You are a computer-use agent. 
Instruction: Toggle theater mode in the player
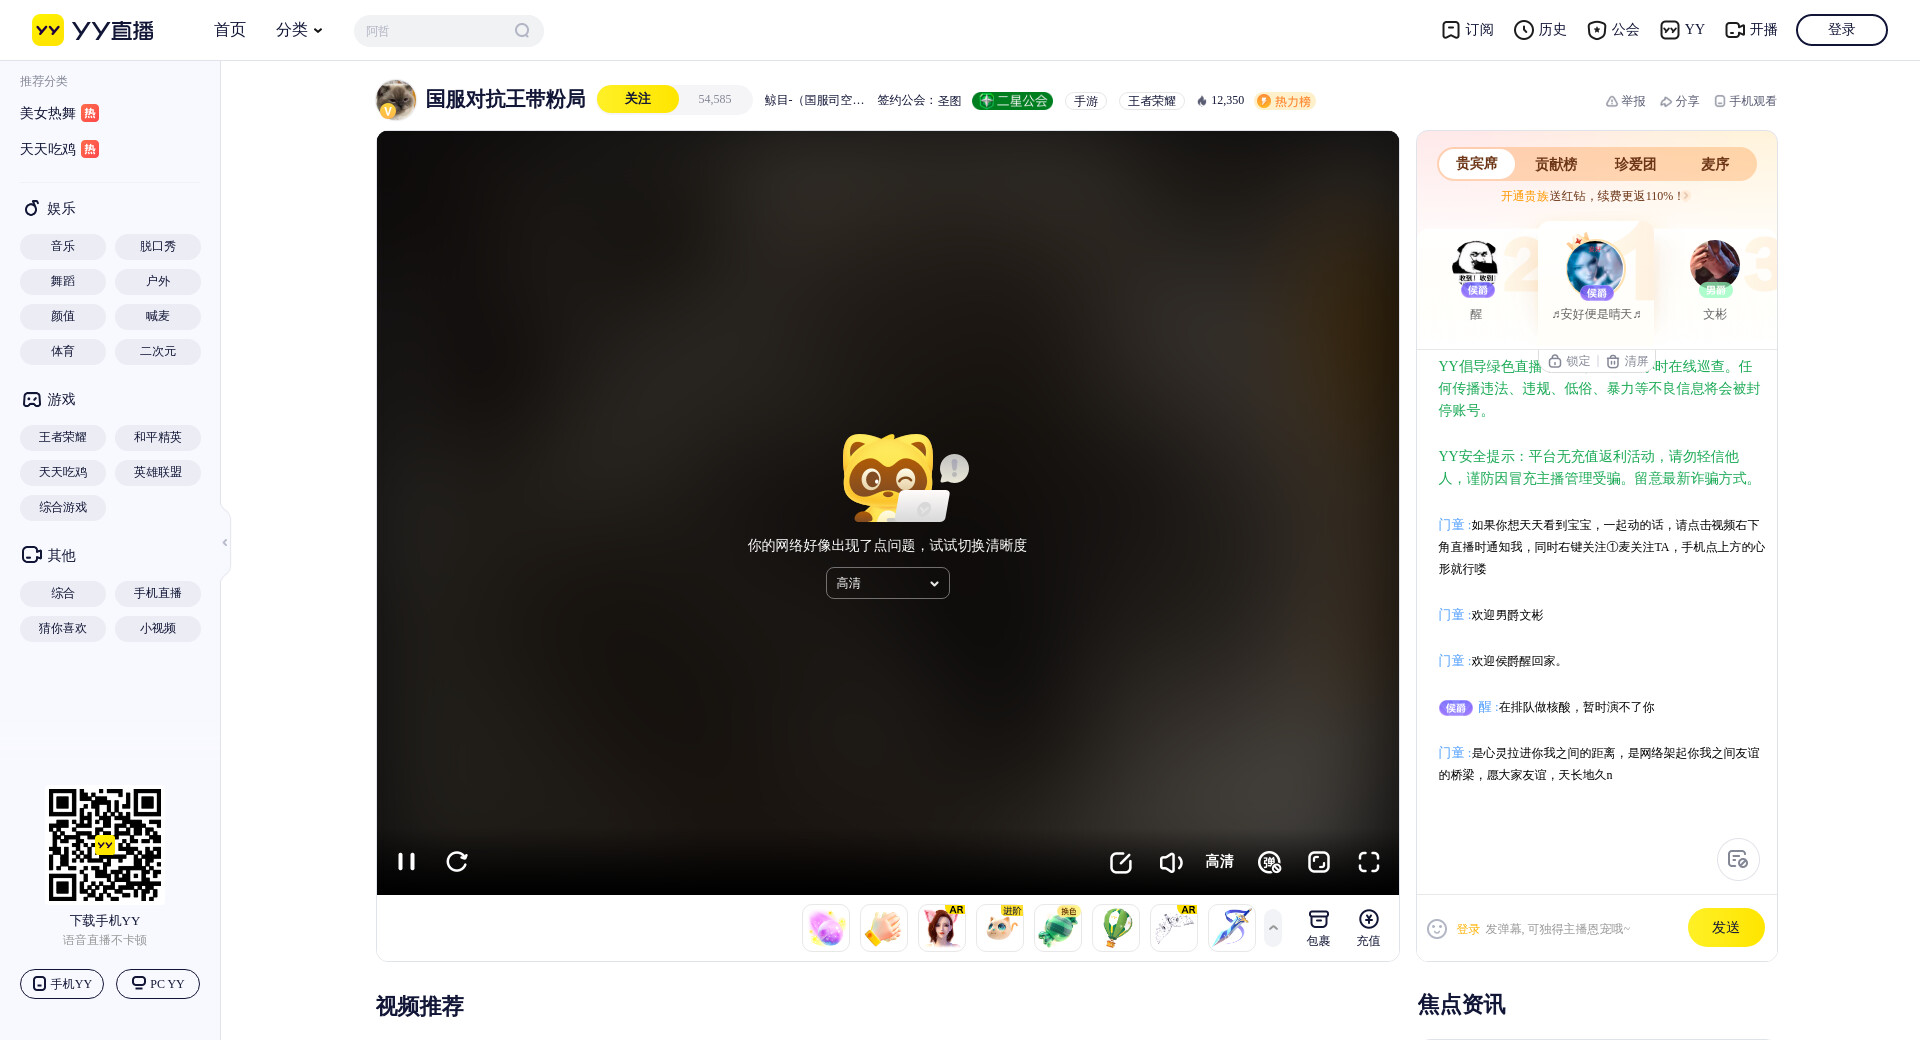click(x=1319, y=862)
